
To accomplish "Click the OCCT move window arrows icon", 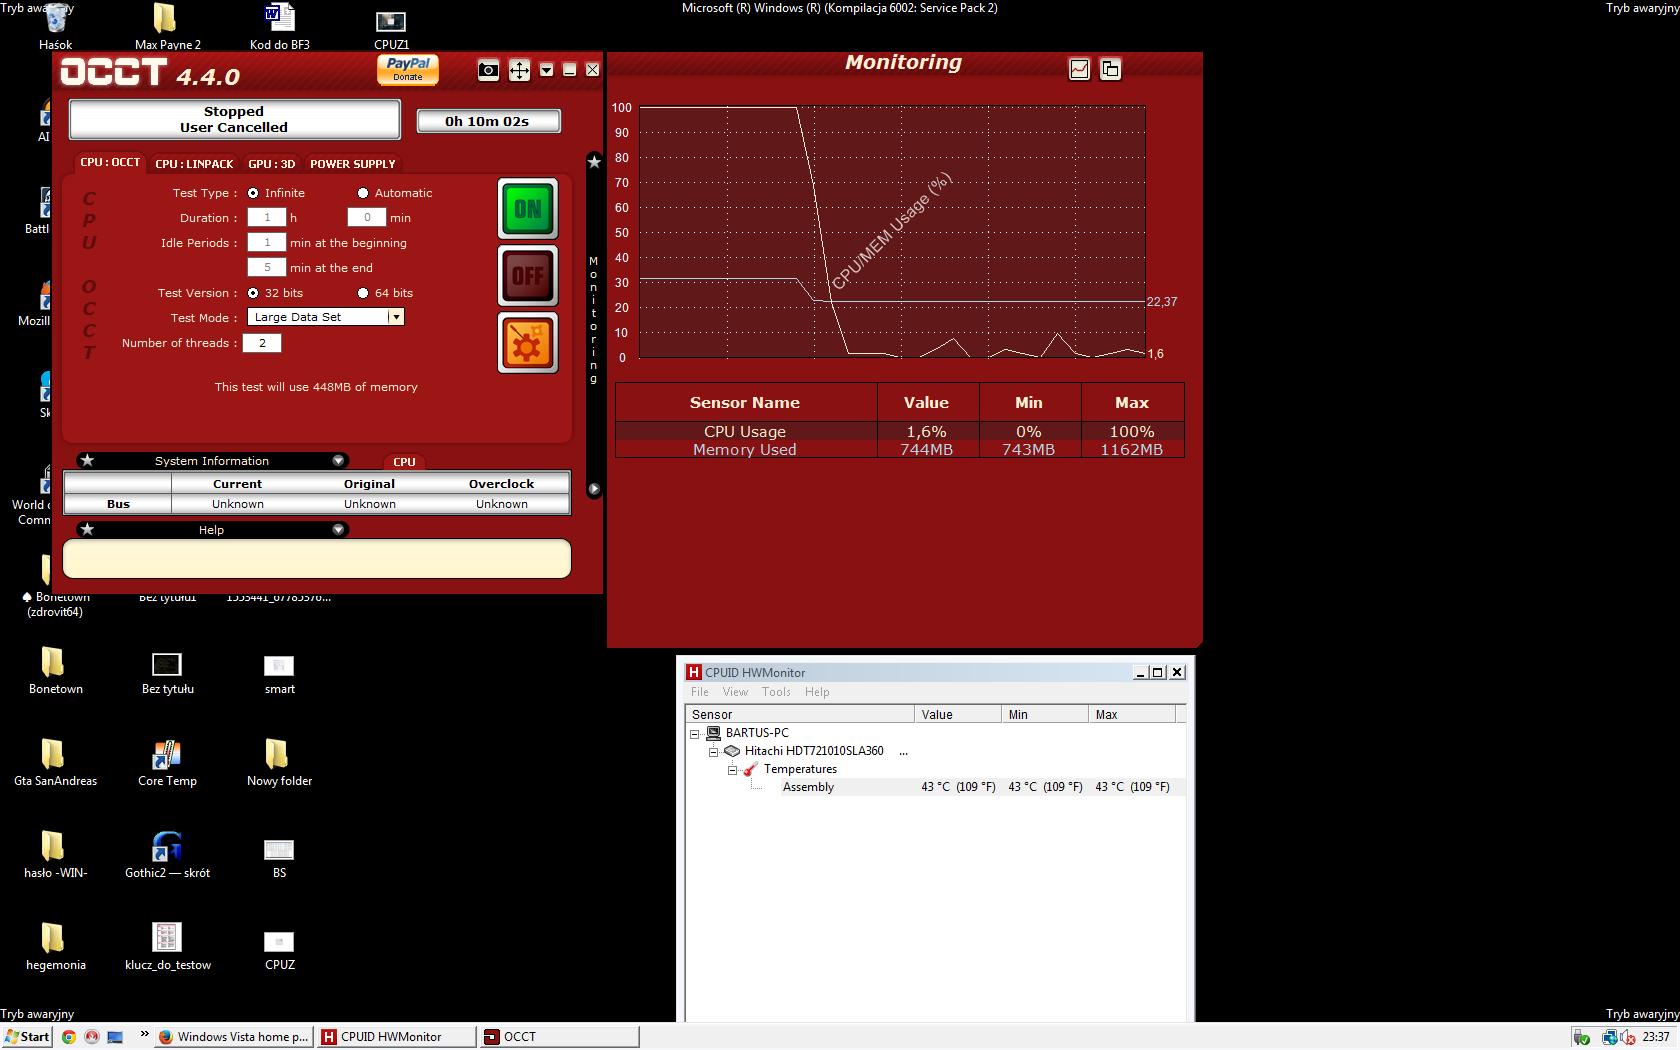I will click(519, 70).
